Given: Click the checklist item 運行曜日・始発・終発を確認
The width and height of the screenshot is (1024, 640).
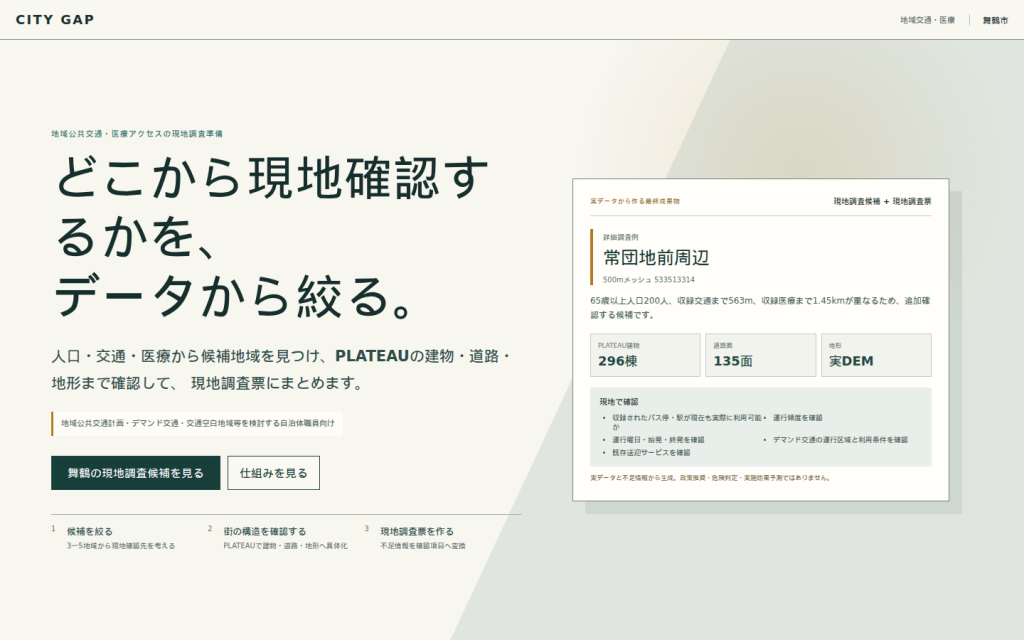Looking at the screenshot, I should coord(658,440).
